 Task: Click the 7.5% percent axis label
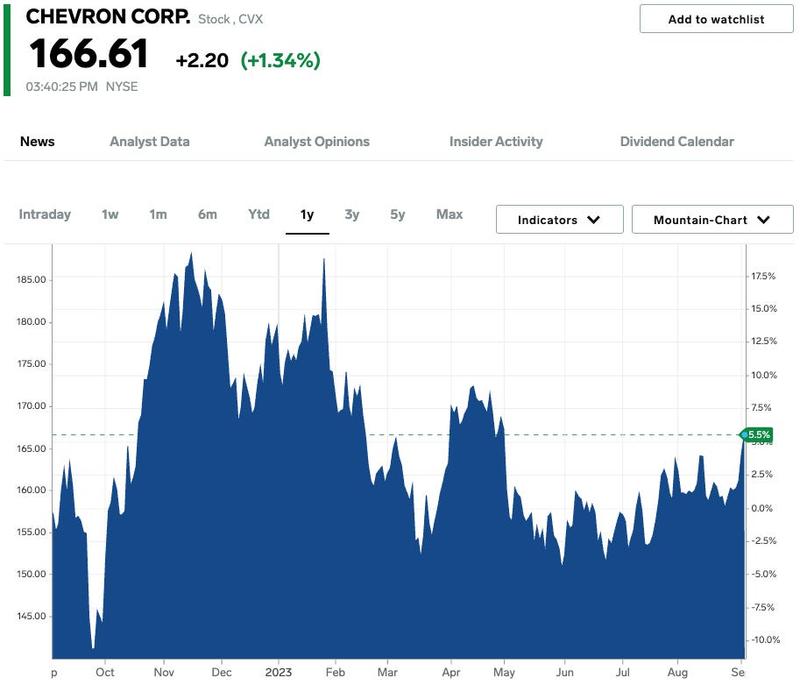coord(761,408)
